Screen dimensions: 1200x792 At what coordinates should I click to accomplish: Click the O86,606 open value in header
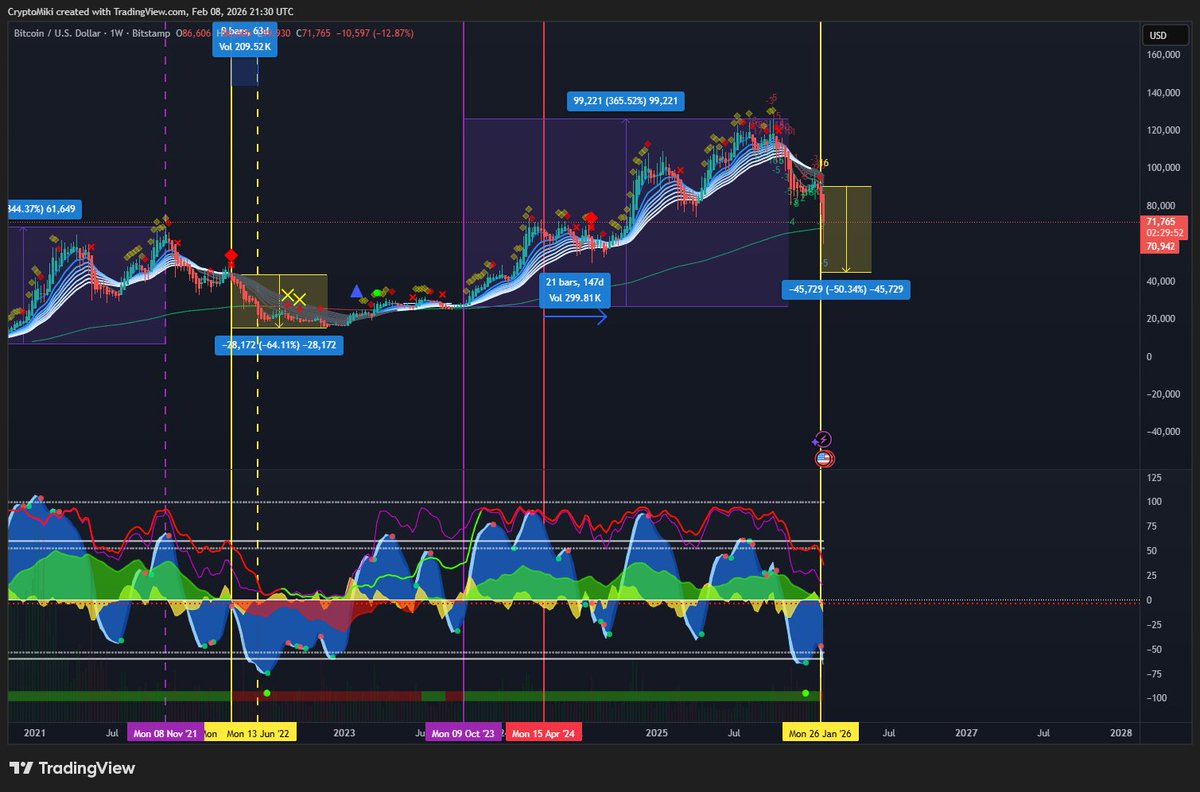[x=192, y=34]
